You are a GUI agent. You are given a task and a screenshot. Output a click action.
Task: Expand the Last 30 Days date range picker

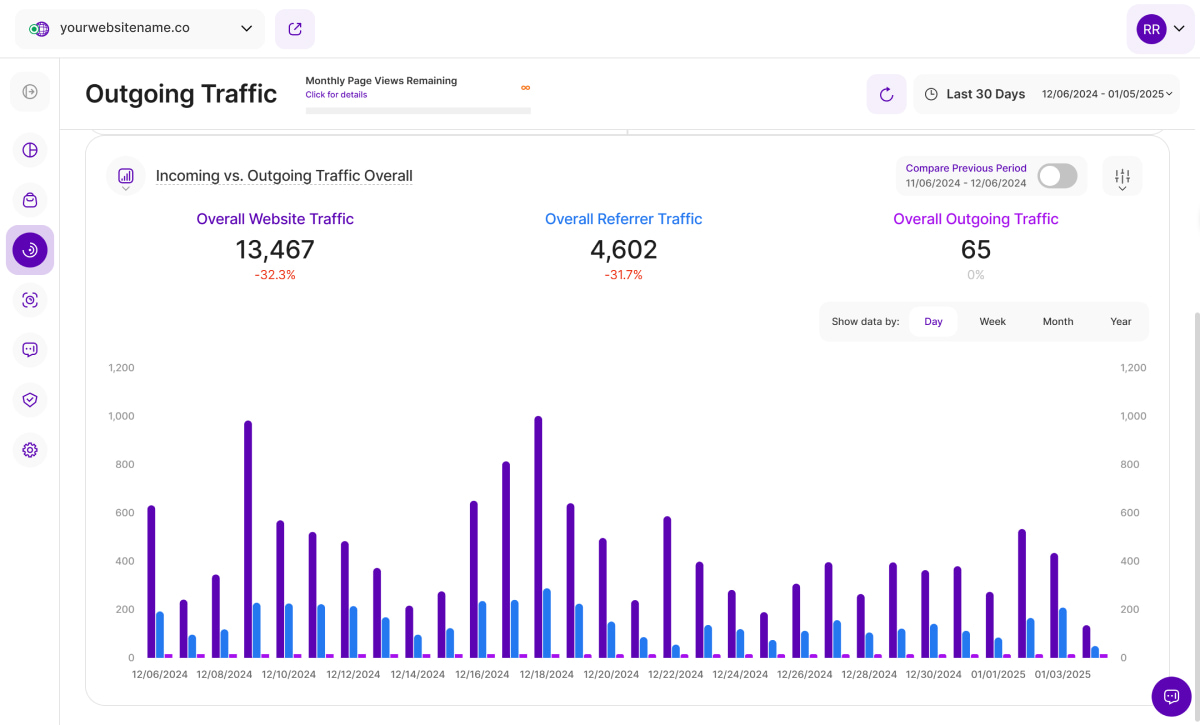click(x=1045, y=94)
